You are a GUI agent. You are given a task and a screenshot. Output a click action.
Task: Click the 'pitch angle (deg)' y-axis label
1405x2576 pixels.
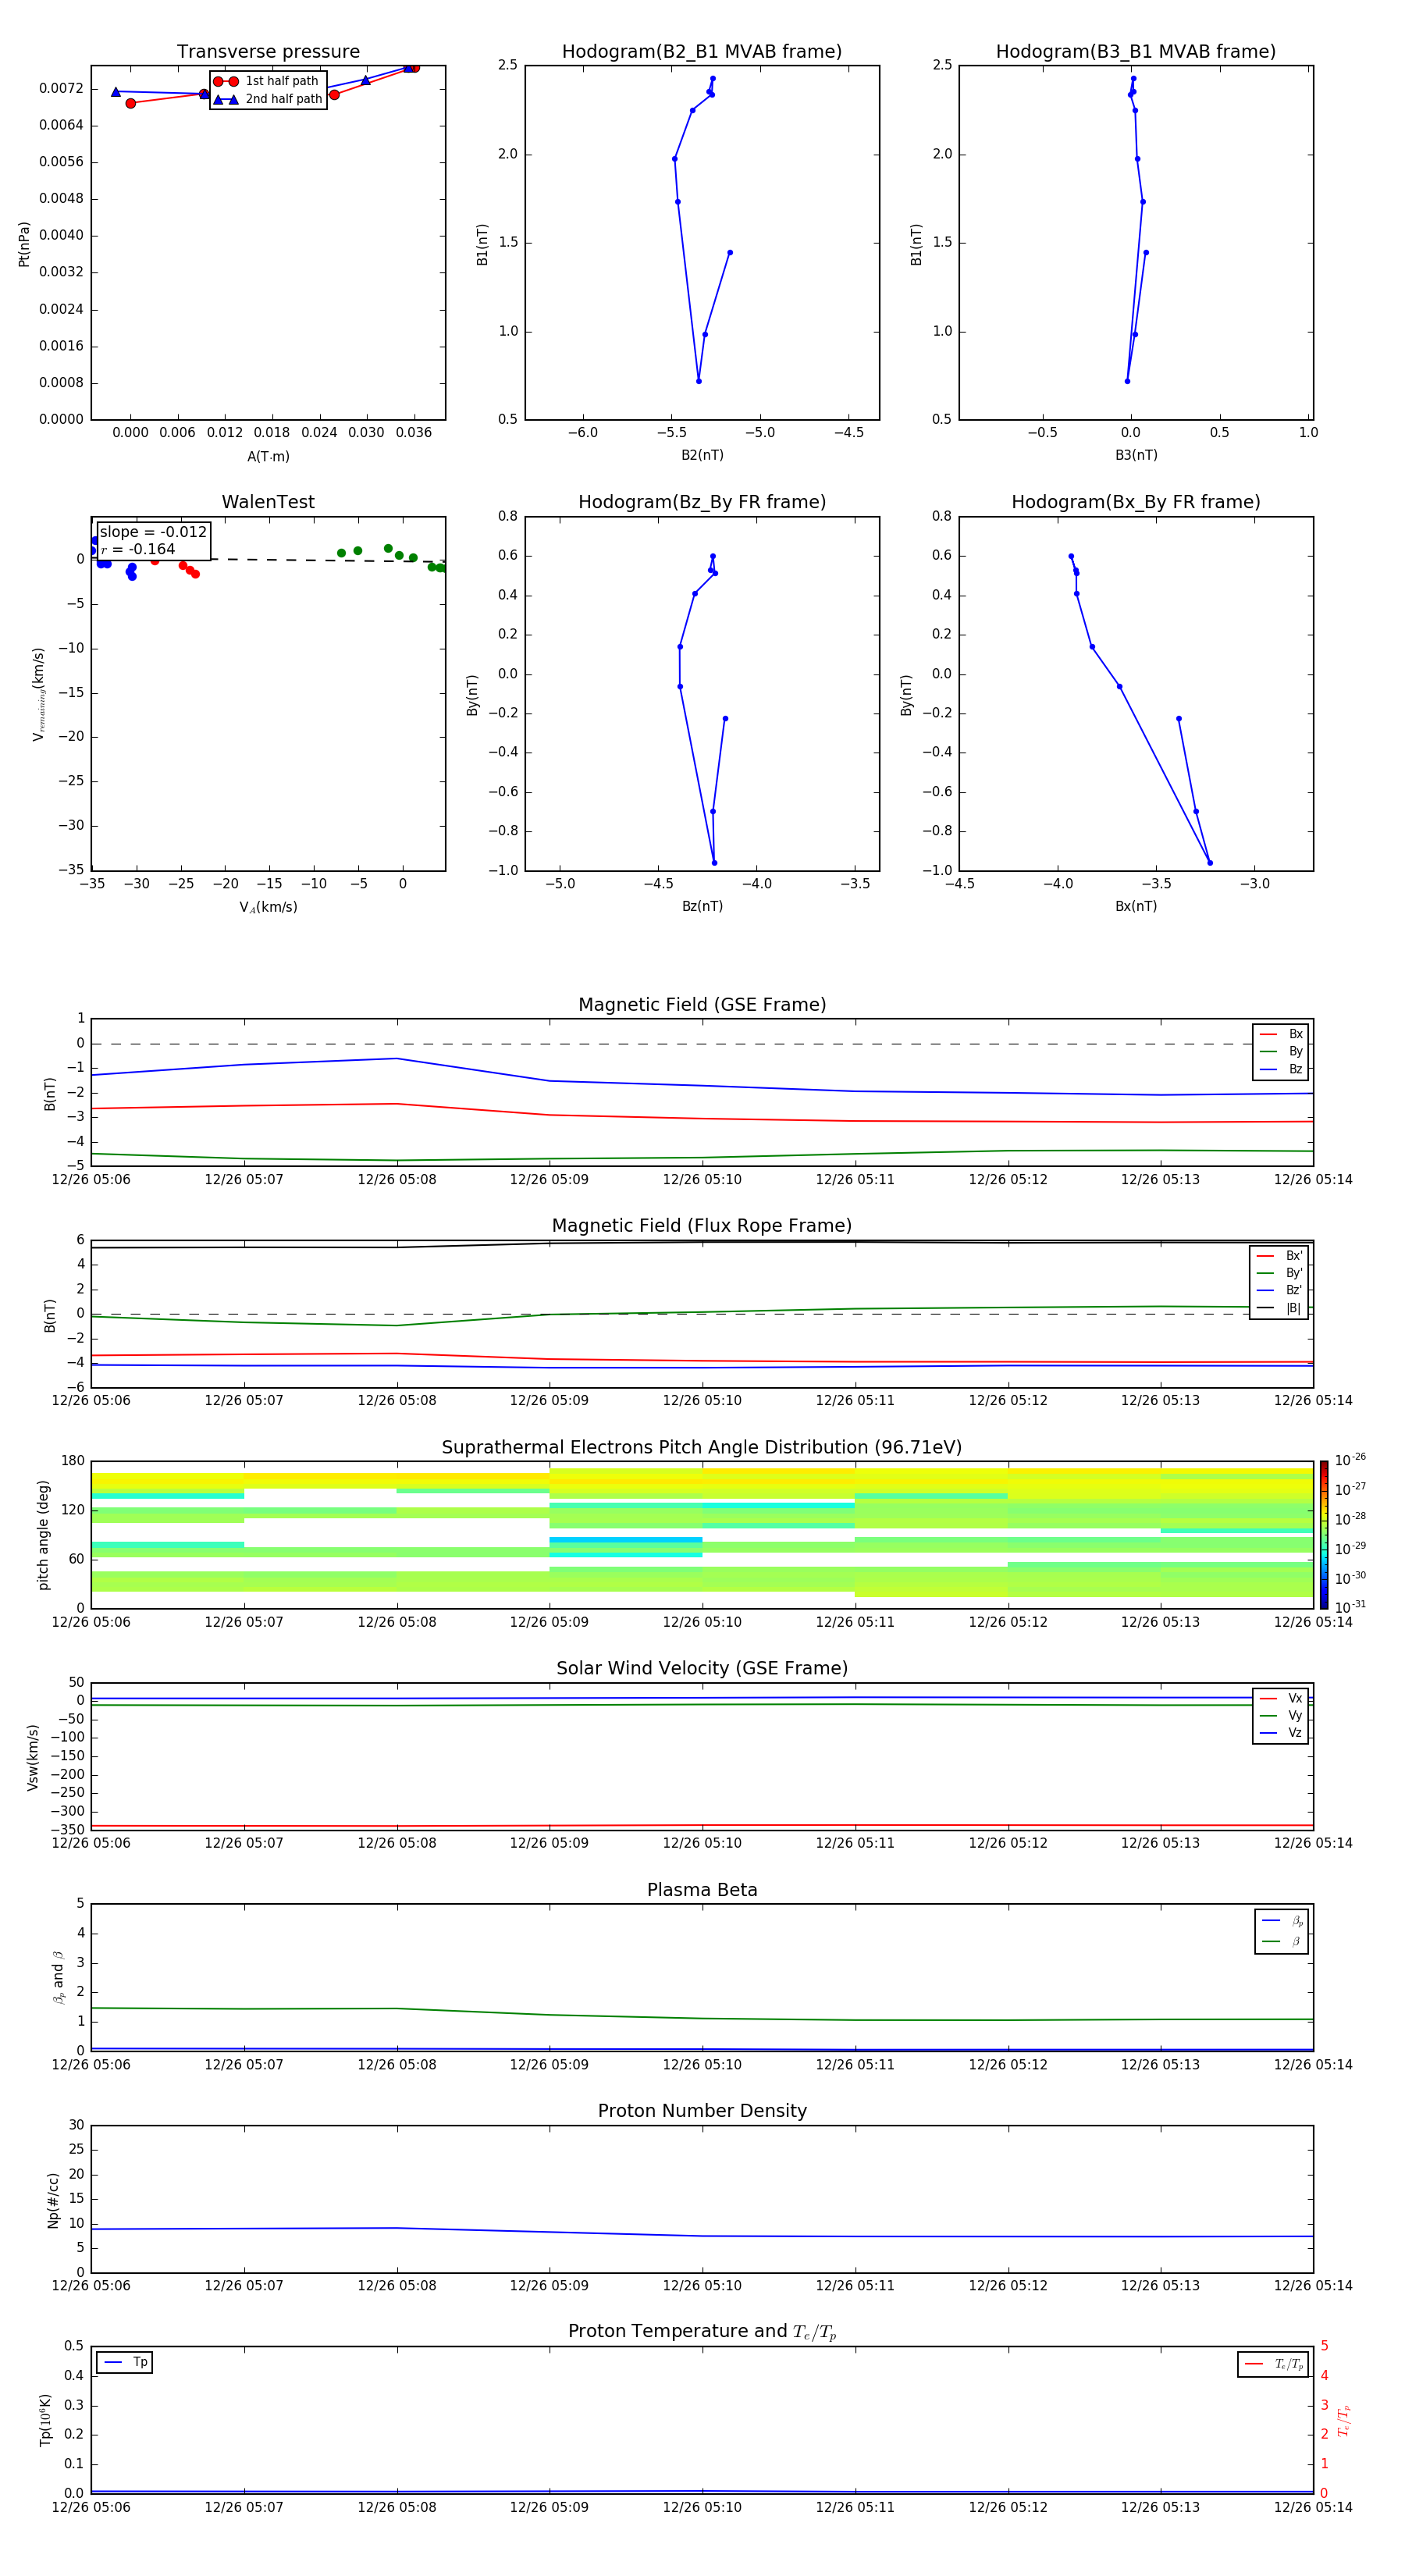pos(43,1535)
